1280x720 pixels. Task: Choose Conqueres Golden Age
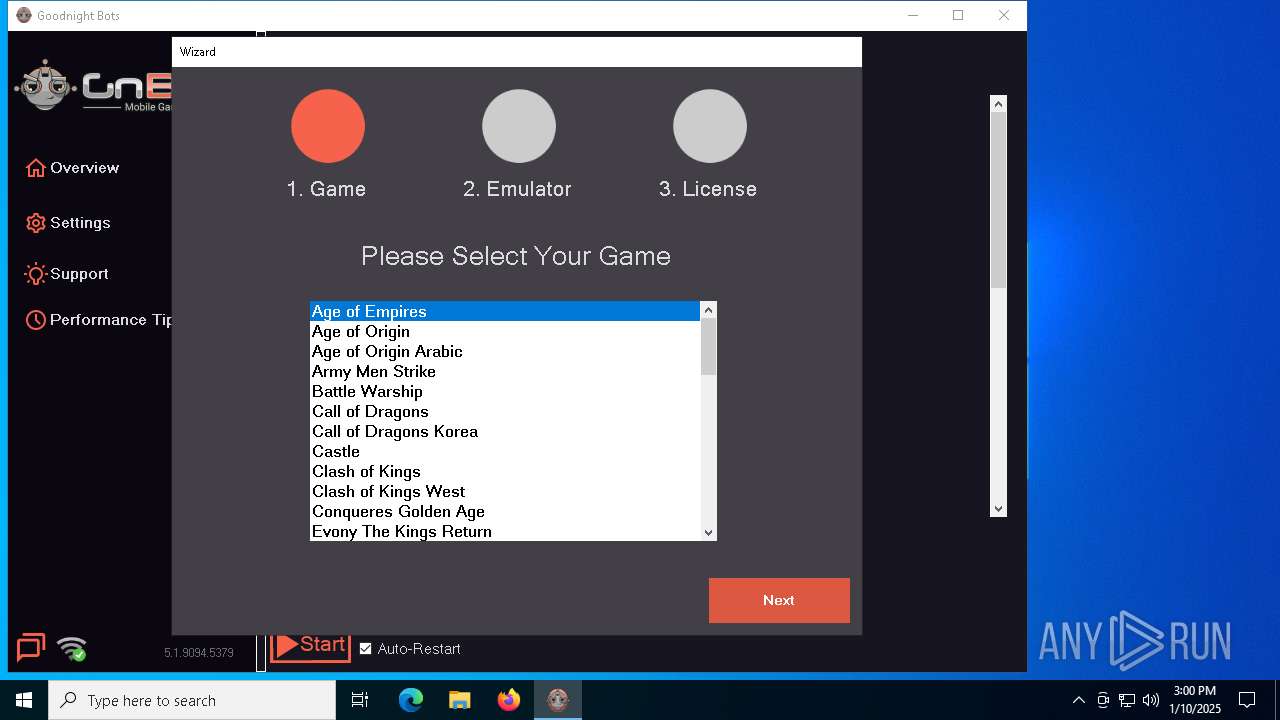coord(505,511)
